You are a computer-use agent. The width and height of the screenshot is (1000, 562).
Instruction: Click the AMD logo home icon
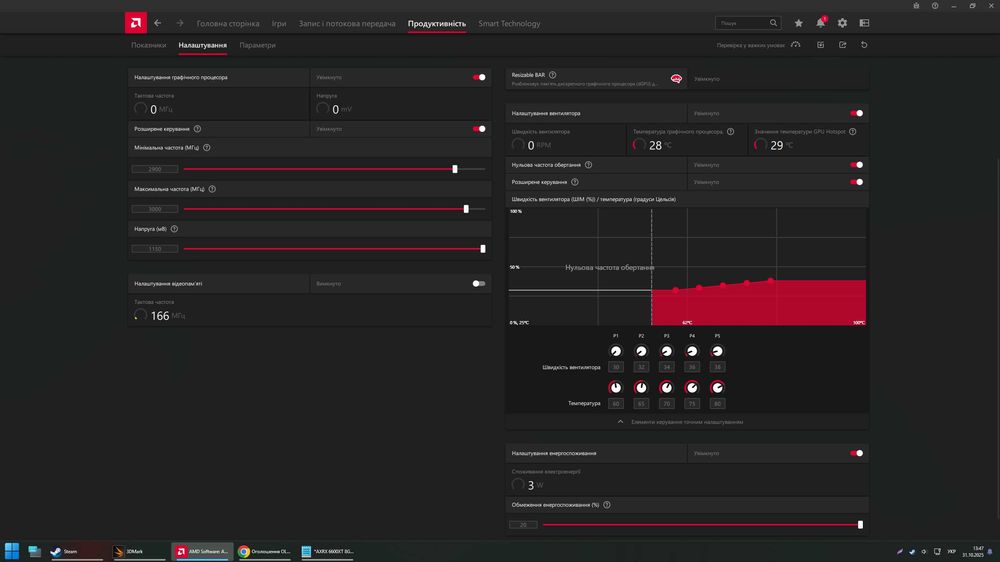pos(136,23)
